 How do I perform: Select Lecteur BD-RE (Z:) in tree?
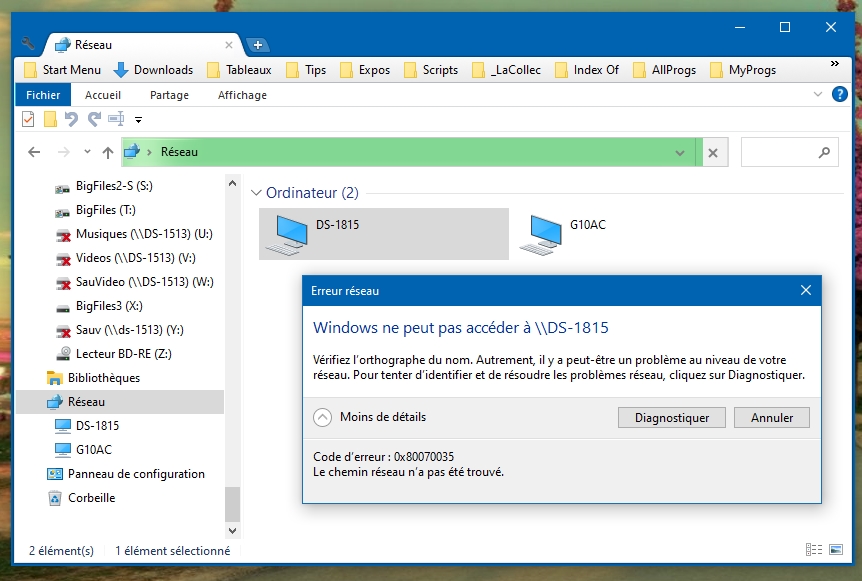point(123,354)
